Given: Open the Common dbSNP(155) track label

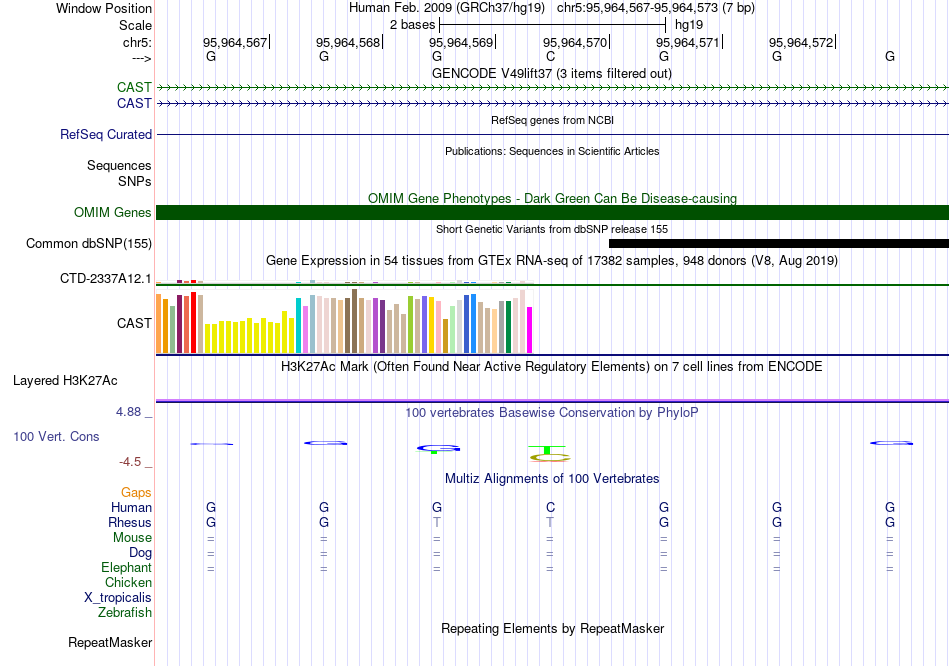Looking at the screenshot, I should (x=89, y=243).
